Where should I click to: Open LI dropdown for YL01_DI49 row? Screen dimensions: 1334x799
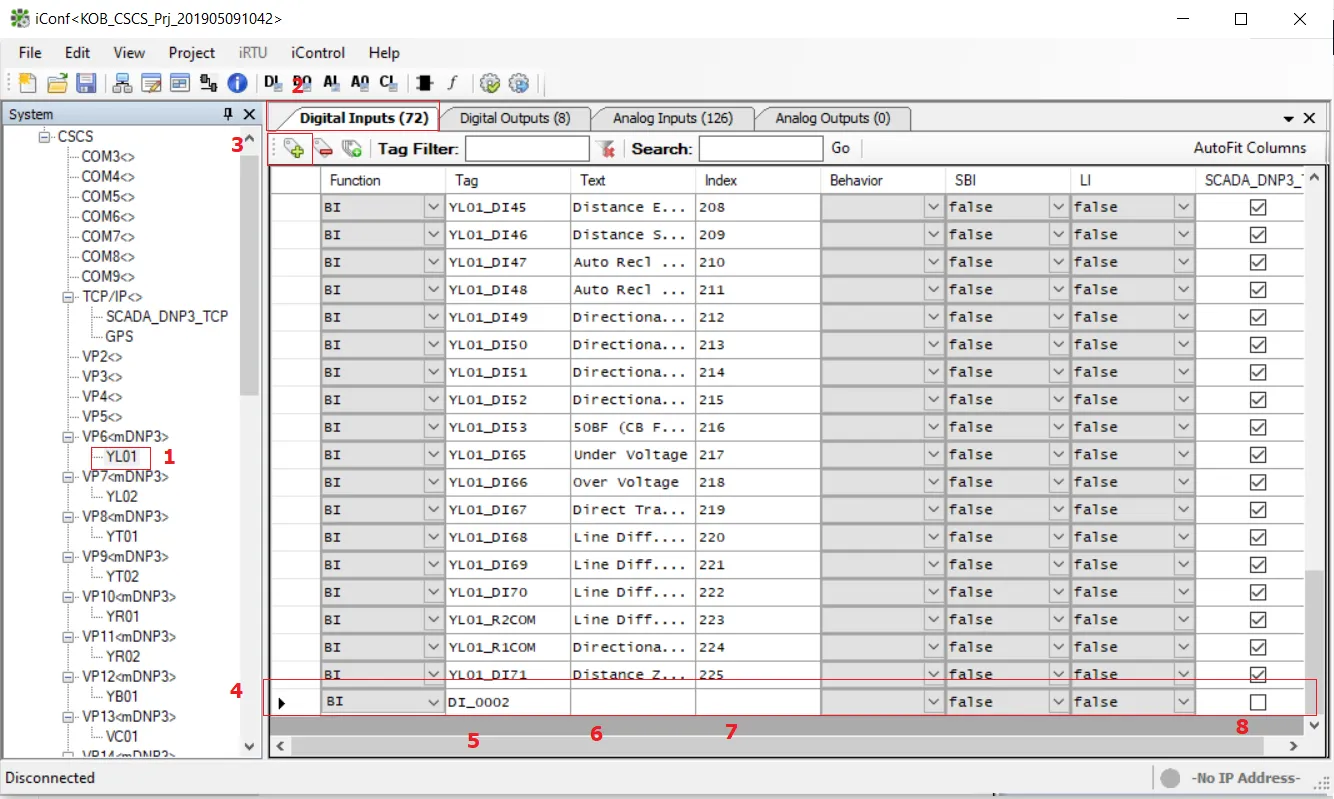(x=1184, y=317)
